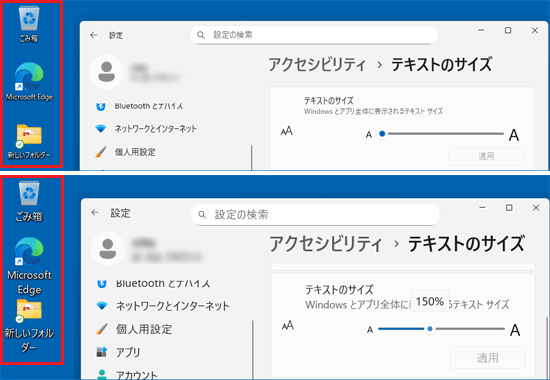Select the ごみ箱 icon on lower desktop
This screenshot has width=550, height=380.
29,201
